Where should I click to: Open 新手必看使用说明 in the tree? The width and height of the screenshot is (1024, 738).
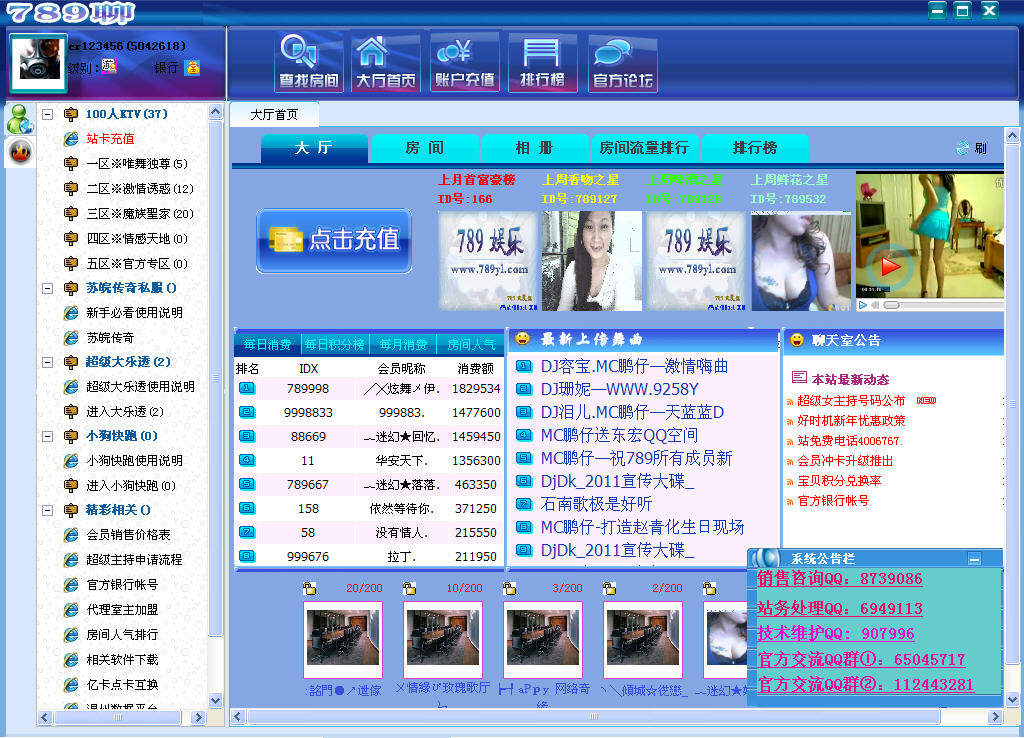point(135,313)
